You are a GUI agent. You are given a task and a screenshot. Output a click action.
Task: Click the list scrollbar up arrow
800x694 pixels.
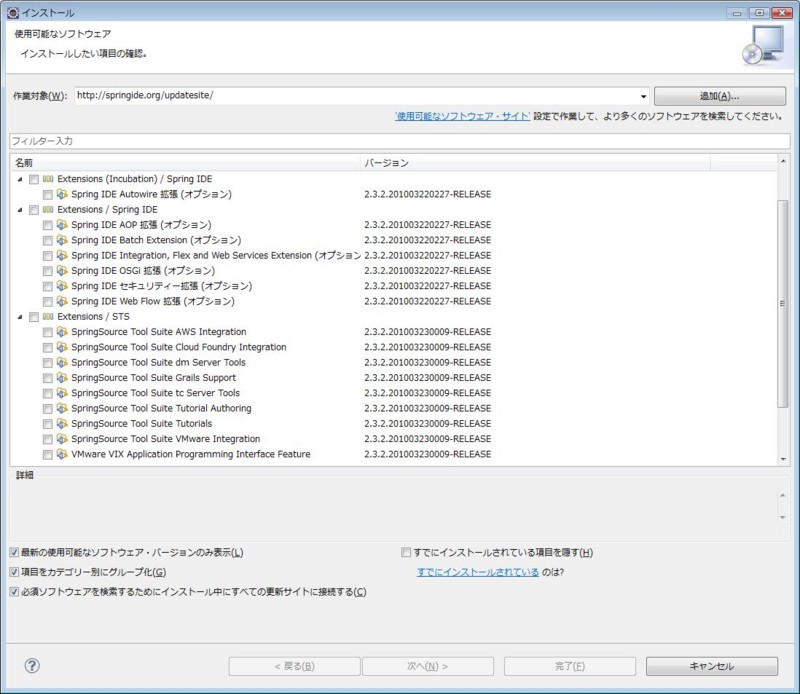click(783, 161)
